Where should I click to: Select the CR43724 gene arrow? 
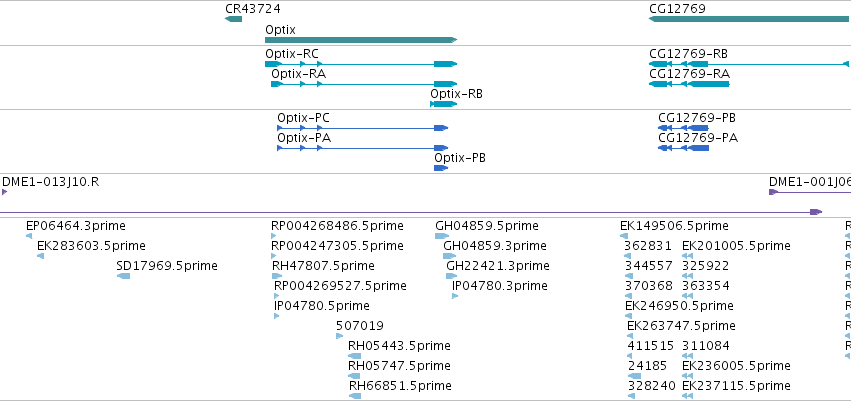[x=233, y=20]
